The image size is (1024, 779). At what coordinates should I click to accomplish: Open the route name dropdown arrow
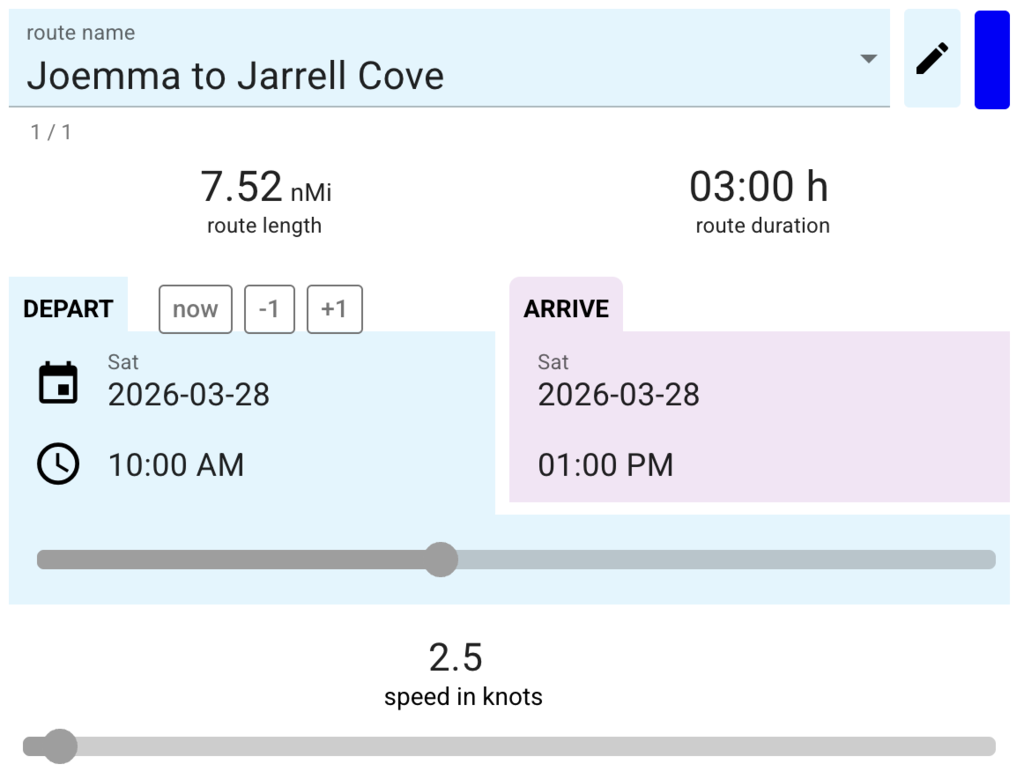coord(868,59)
